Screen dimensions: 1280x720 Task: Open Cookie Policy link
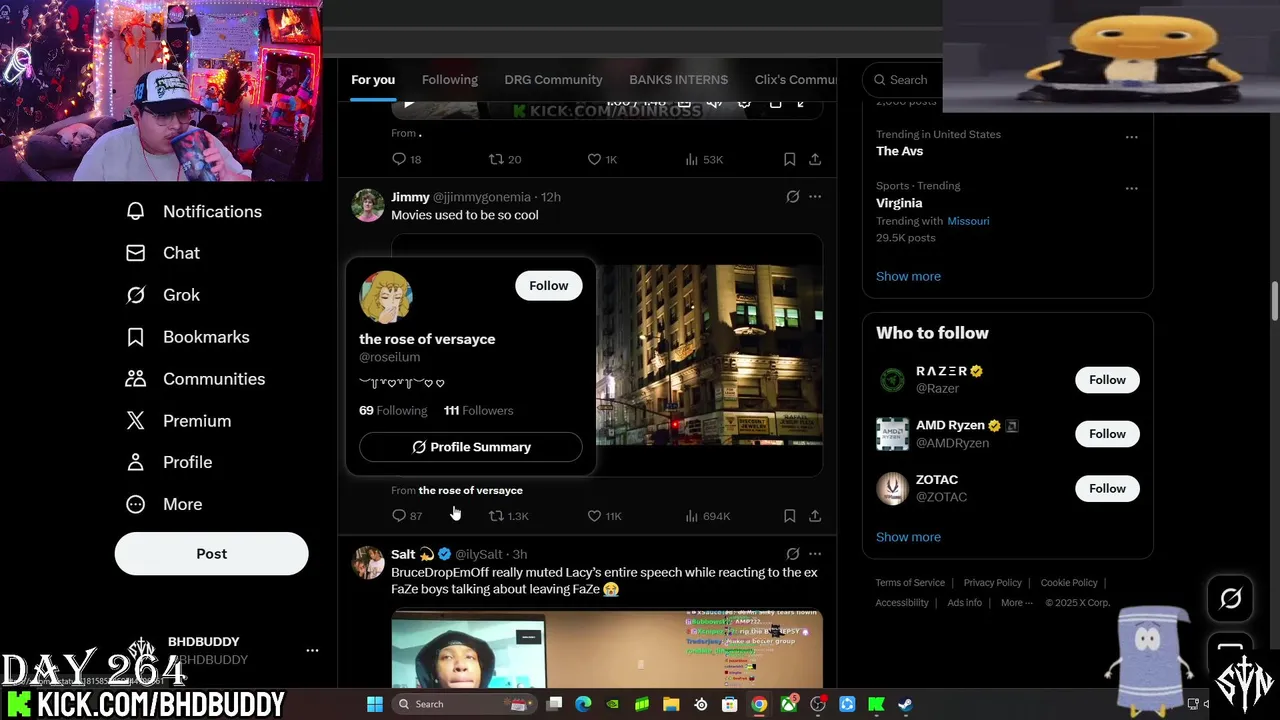[1069, 583]
